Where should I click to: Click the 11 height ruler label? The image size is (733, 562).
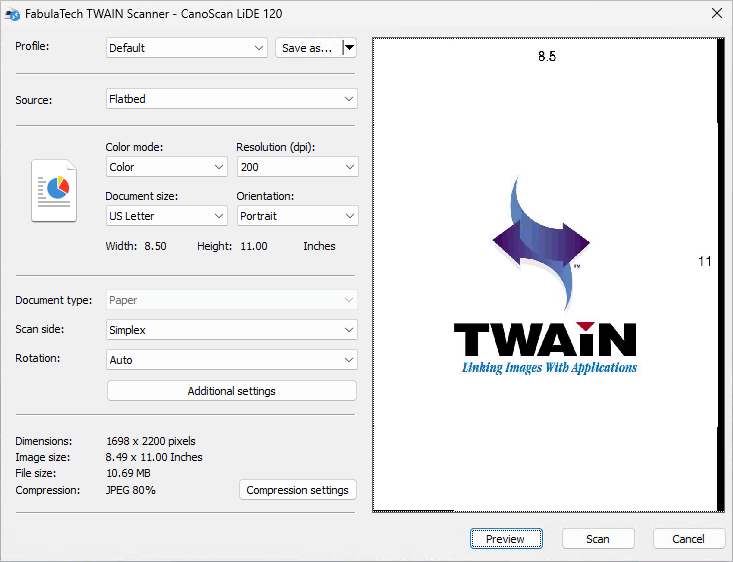click(704, 261)
